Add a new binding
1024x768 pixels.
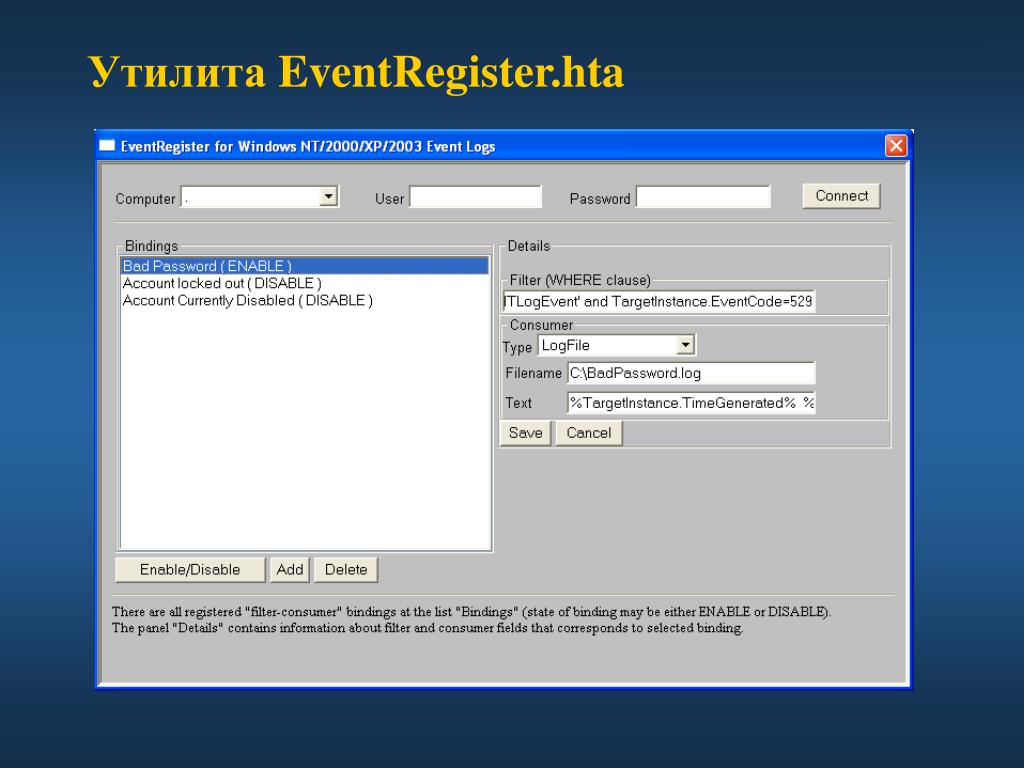pos(290,570)
